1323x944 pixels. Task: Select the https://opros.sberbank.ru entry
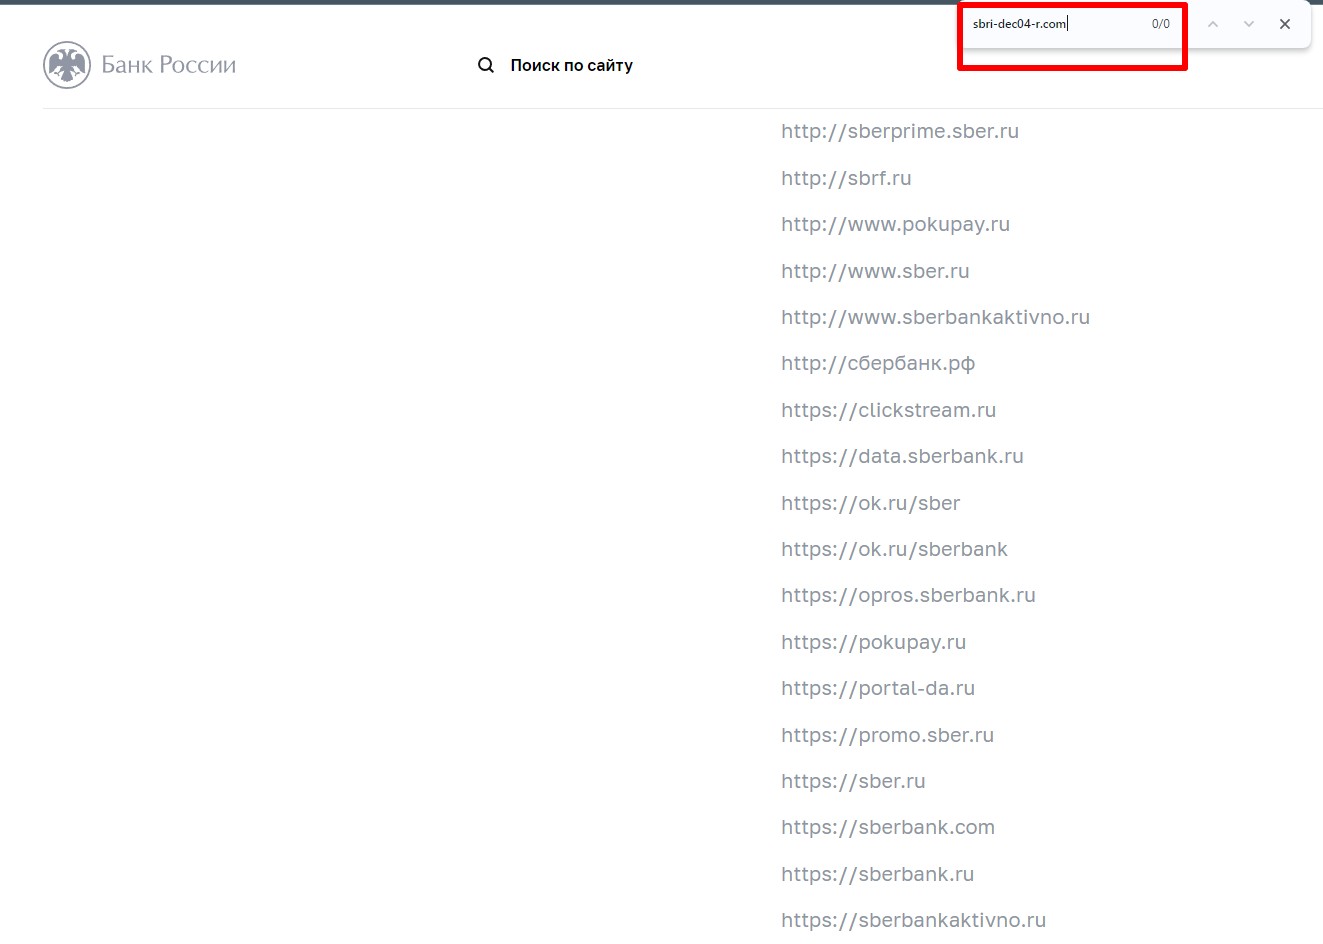pyautogui.click(x=908, y=596)
